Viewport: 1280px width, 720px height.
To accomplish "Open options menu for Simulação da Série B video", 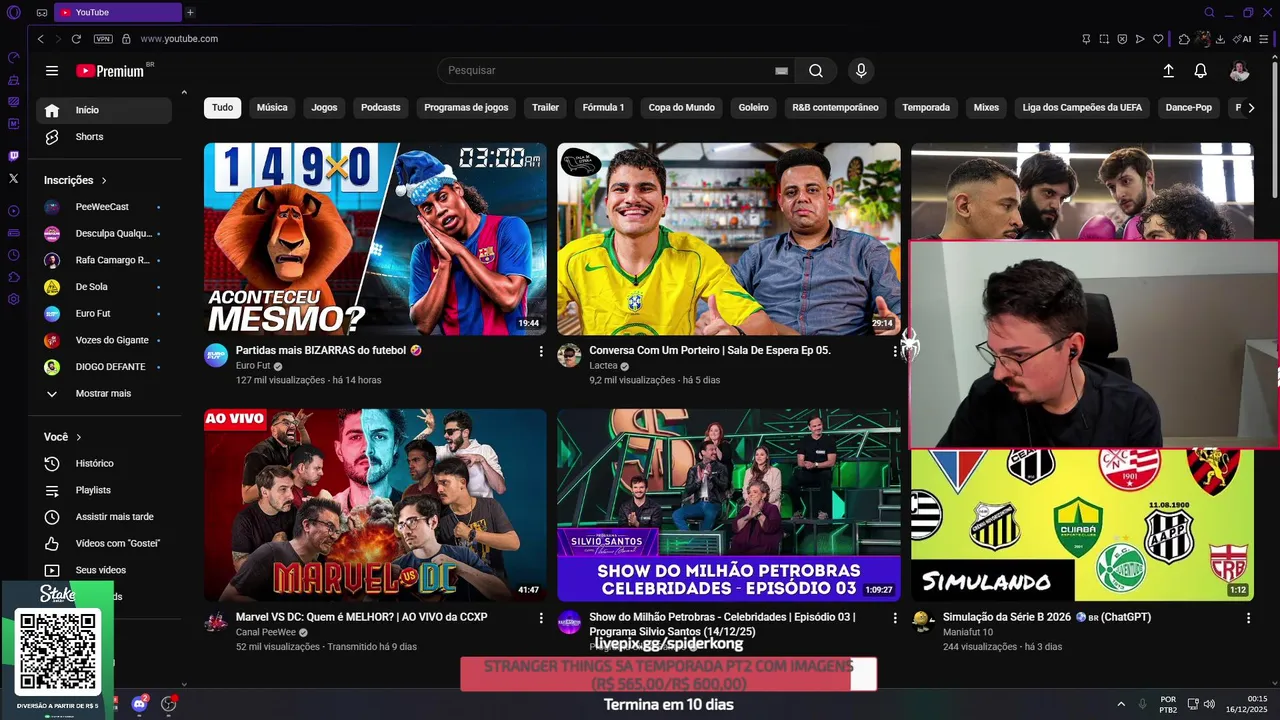I will 1248,618.
